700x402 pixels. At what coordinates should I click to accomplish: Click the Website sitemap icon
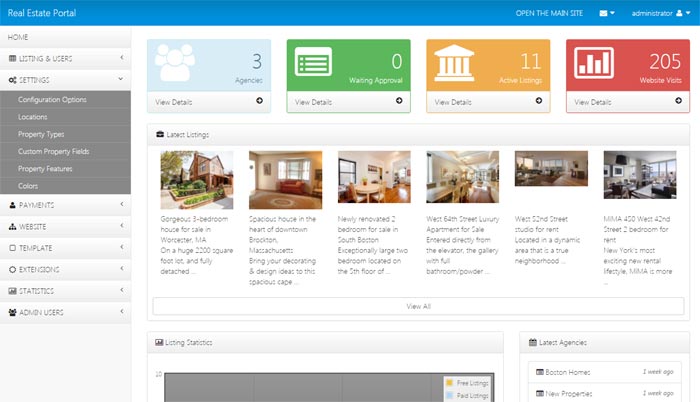tap(12, 226)
